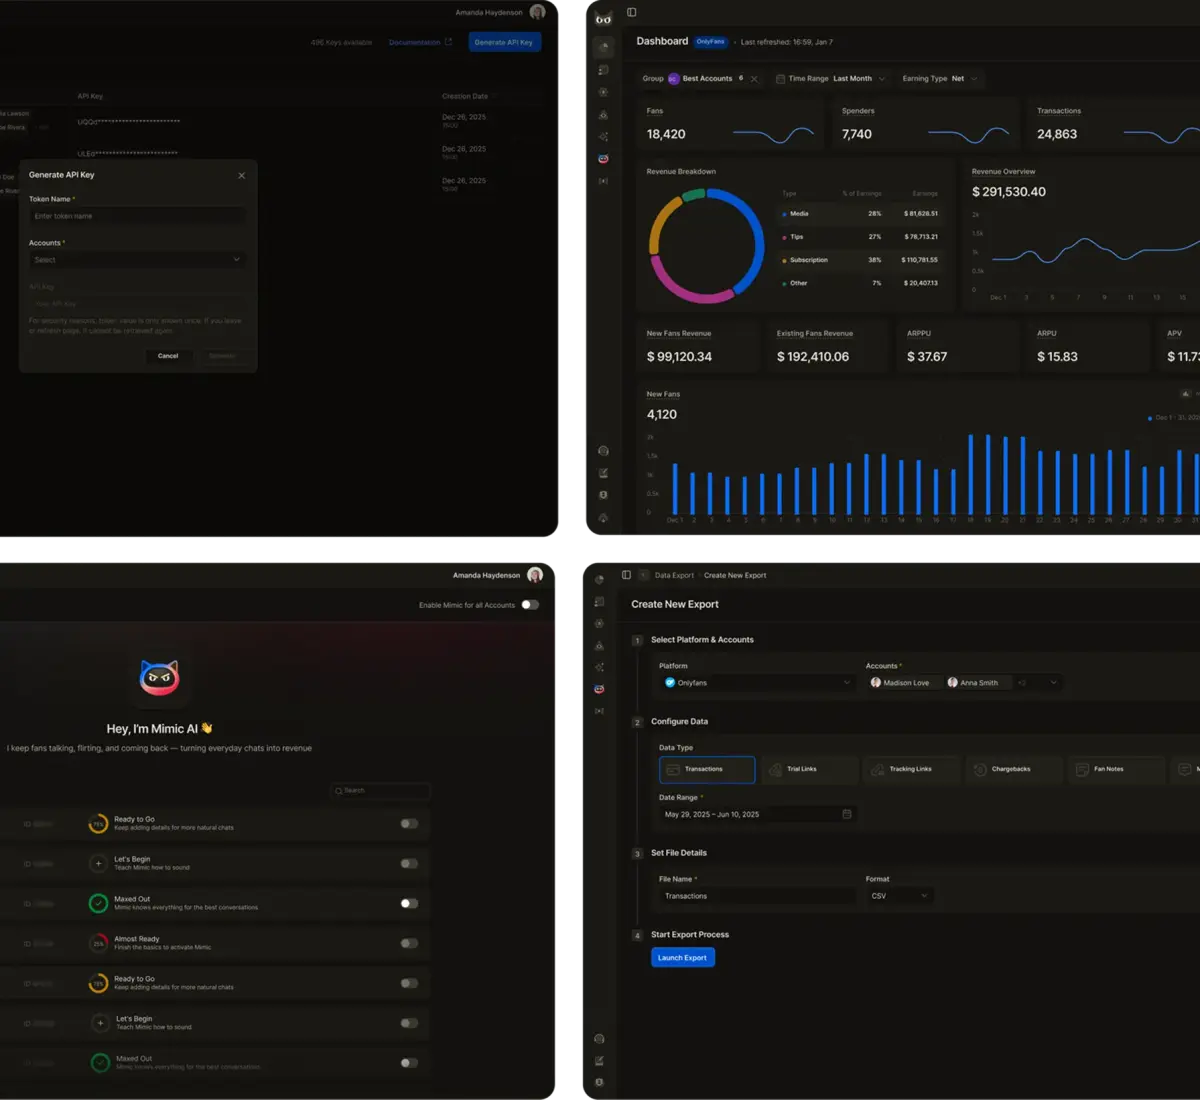Click the Data Export breadcrumb
Screen dimensions: 1200x1100
pos(674,575)
